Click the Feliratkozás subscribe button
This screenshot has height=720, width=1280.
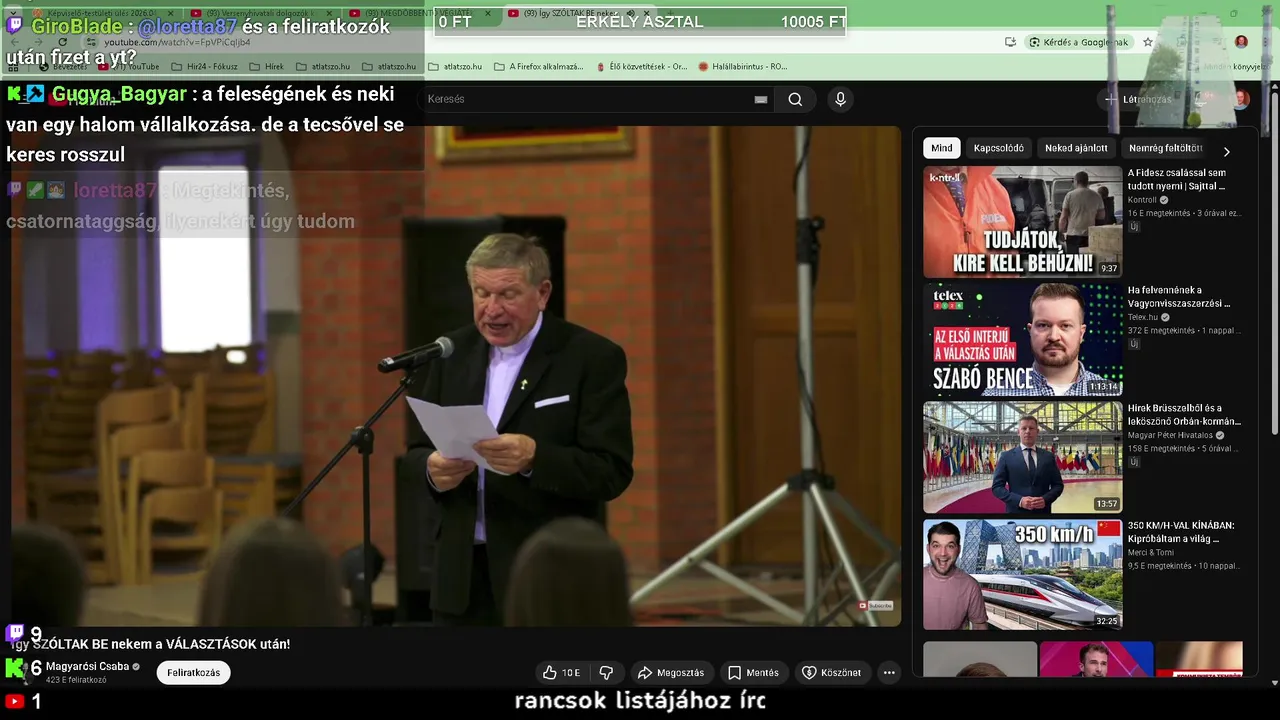pyautogui.click(x=193, y=673)
